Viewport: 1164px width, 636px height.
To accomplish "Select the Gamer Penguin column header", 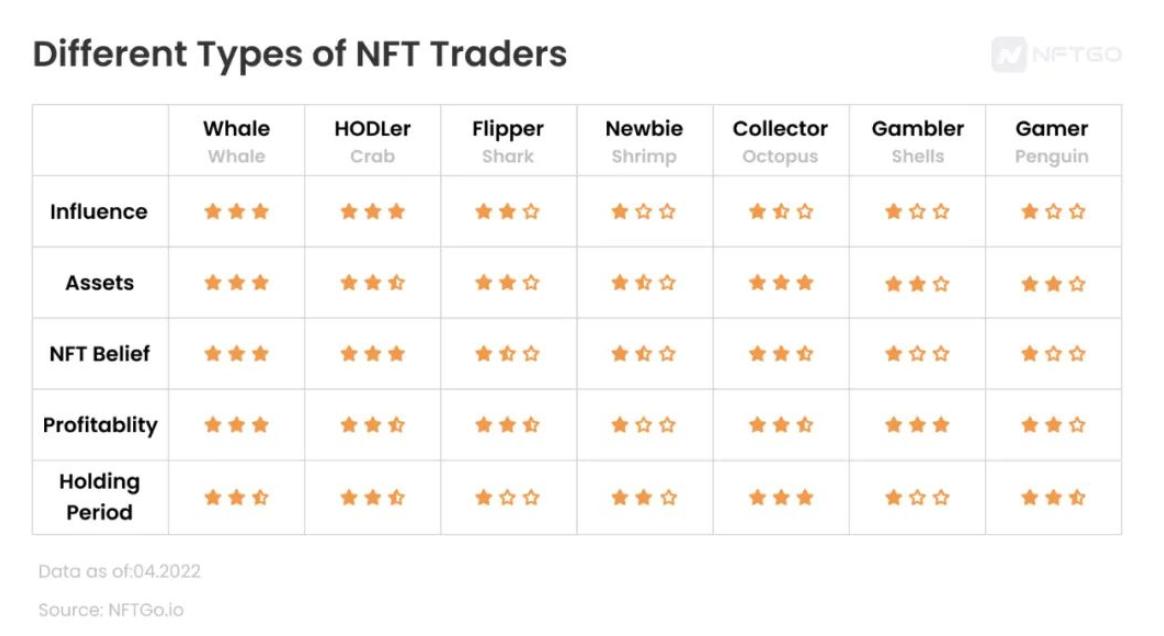I will point(1052,141).
